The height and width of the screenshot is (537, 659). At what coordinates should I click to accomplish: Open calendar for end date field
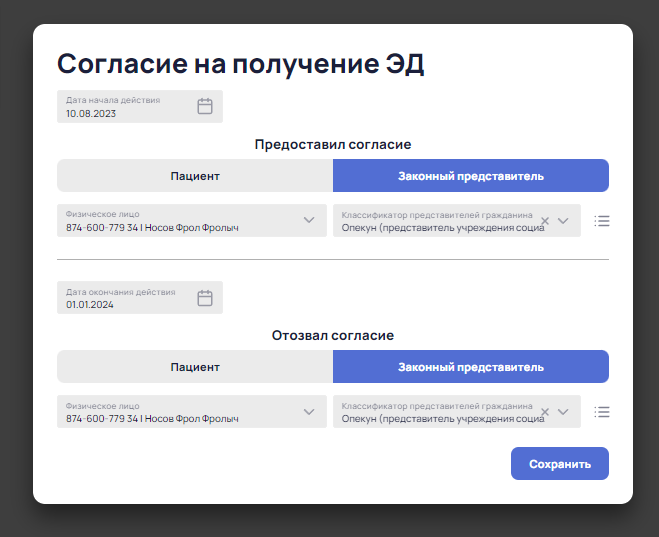point(205,298)
